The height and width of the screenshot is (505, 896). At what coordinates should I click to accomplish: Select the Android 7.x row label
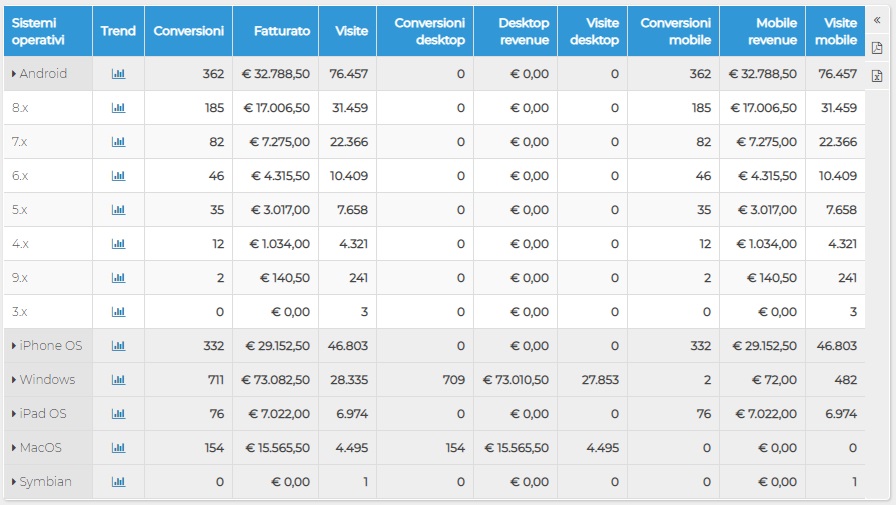pyautogui.click(x=19, y=142)
